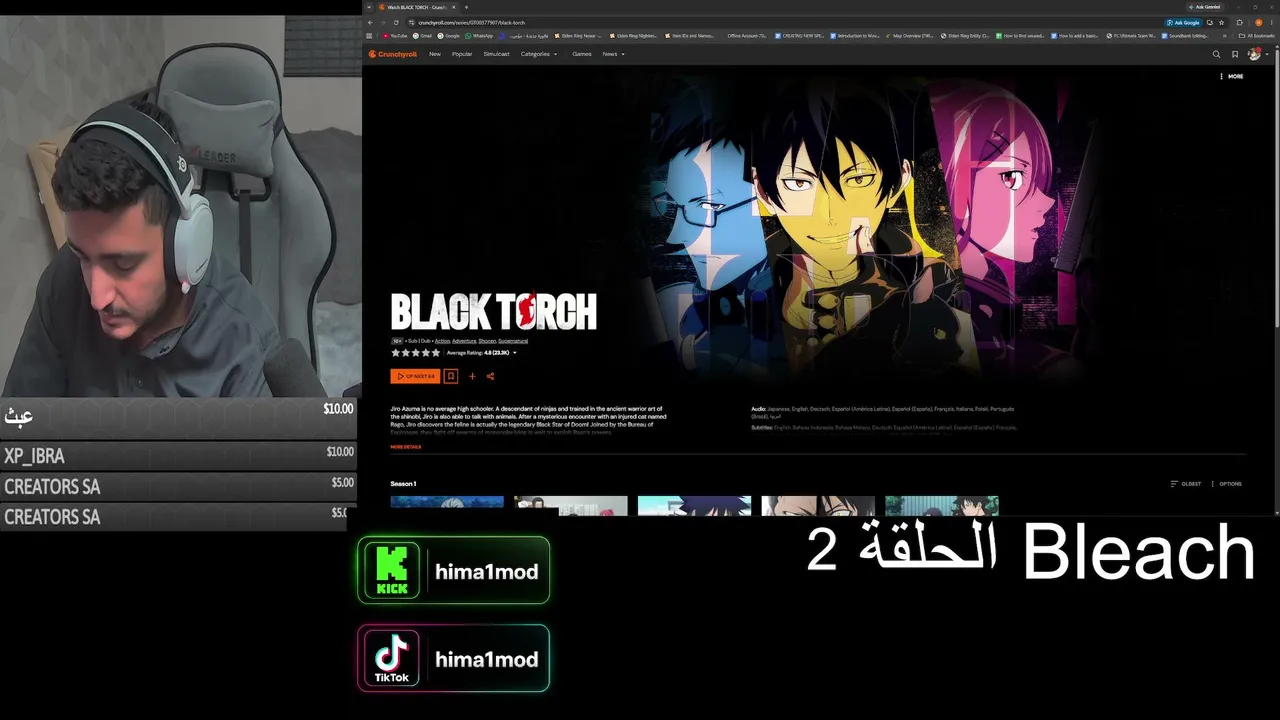Open the Crunchyroll home logo
The height and width of the screenshot is (720, 1280).
pyautogui.click(x=392, y=54)
